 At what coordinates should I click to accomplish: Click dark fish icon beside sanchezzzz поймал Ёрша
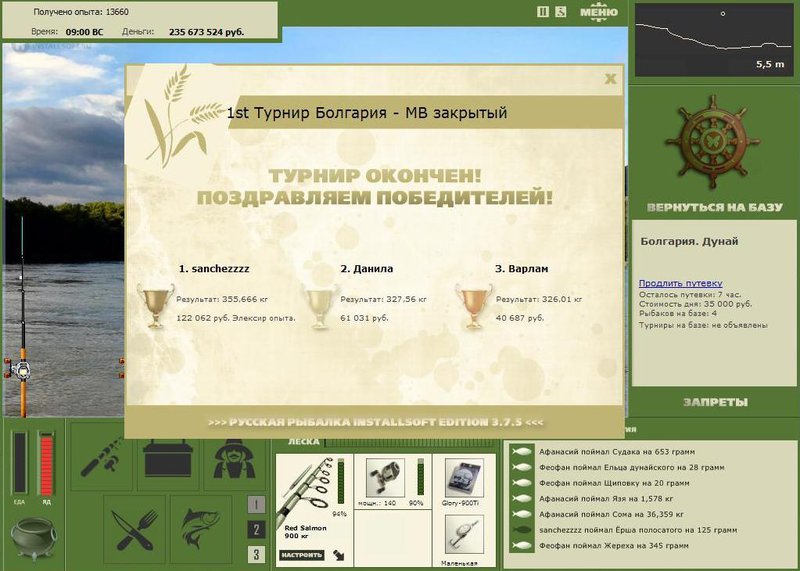[521, 530]
